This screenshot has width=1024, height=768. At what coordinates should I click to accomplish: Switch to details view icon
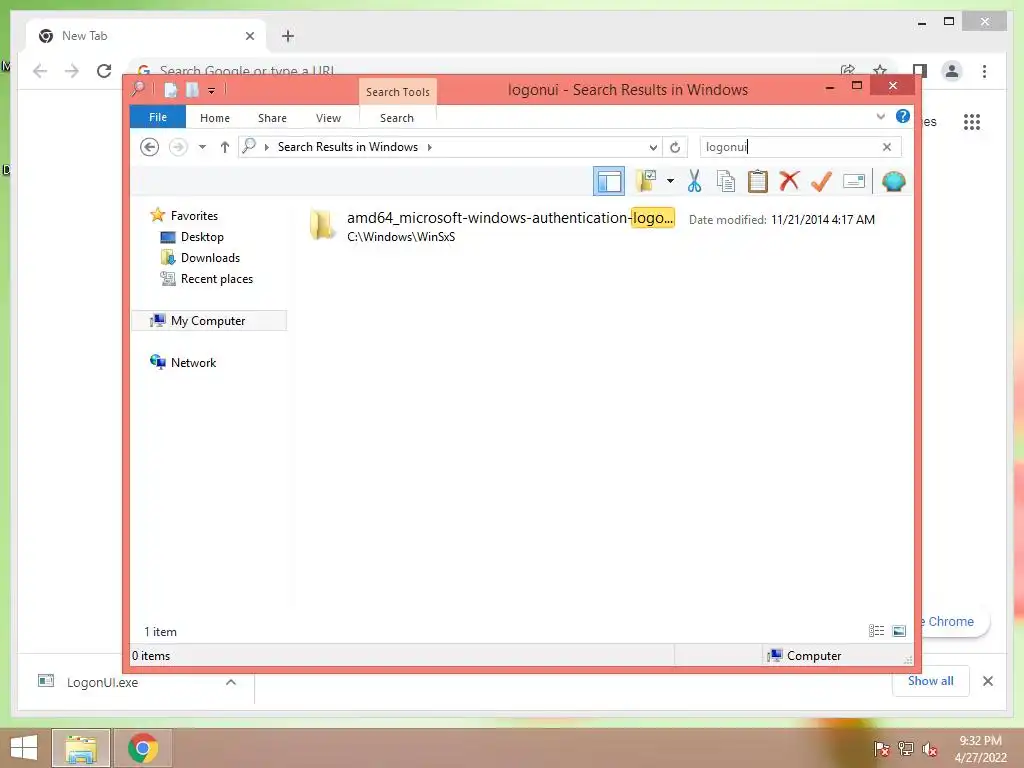(x=876, y=631)
